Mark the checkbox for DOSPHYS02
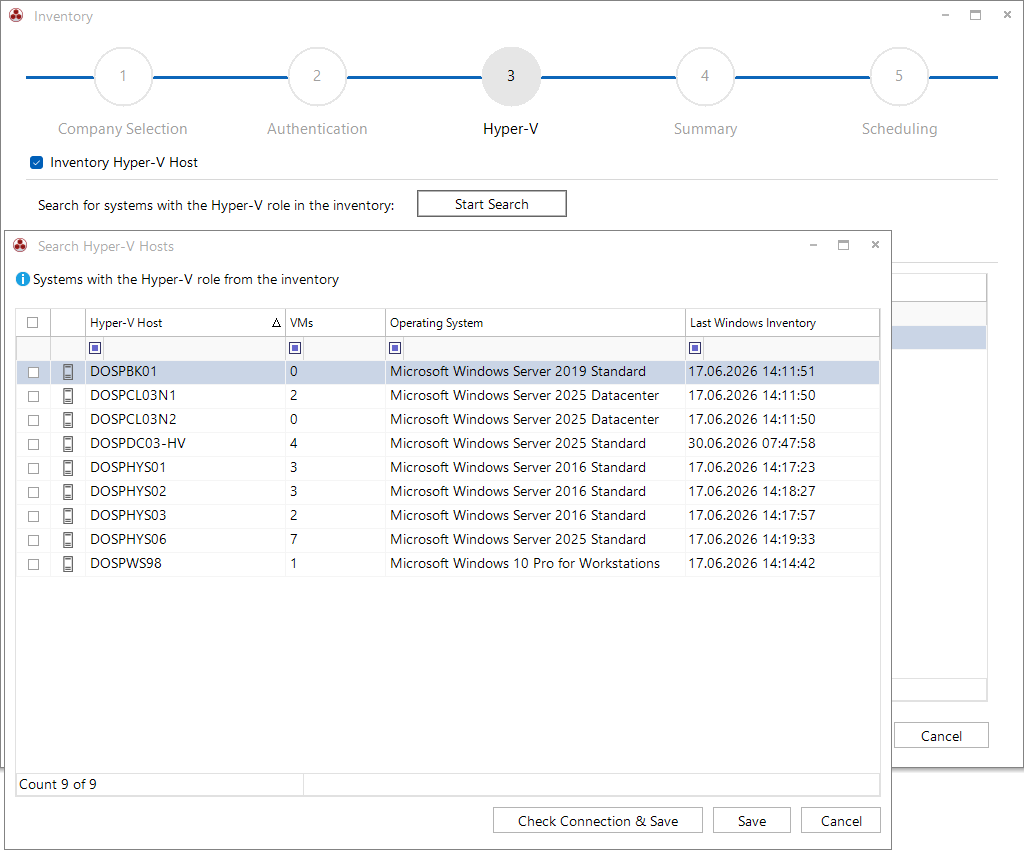Screen dimensions: 1024x852 tap(33, 492)
